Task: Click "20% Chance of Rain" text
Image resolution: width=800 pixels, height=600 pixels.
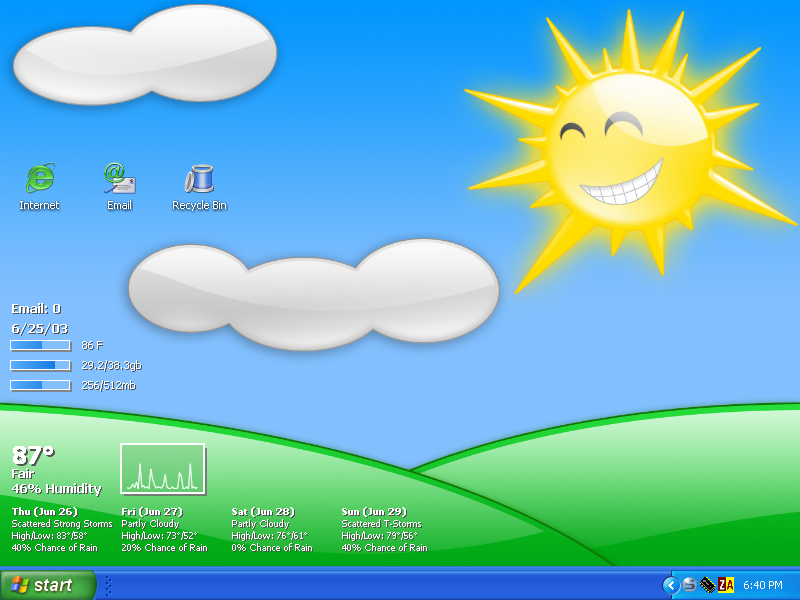Action: [164, 548]
